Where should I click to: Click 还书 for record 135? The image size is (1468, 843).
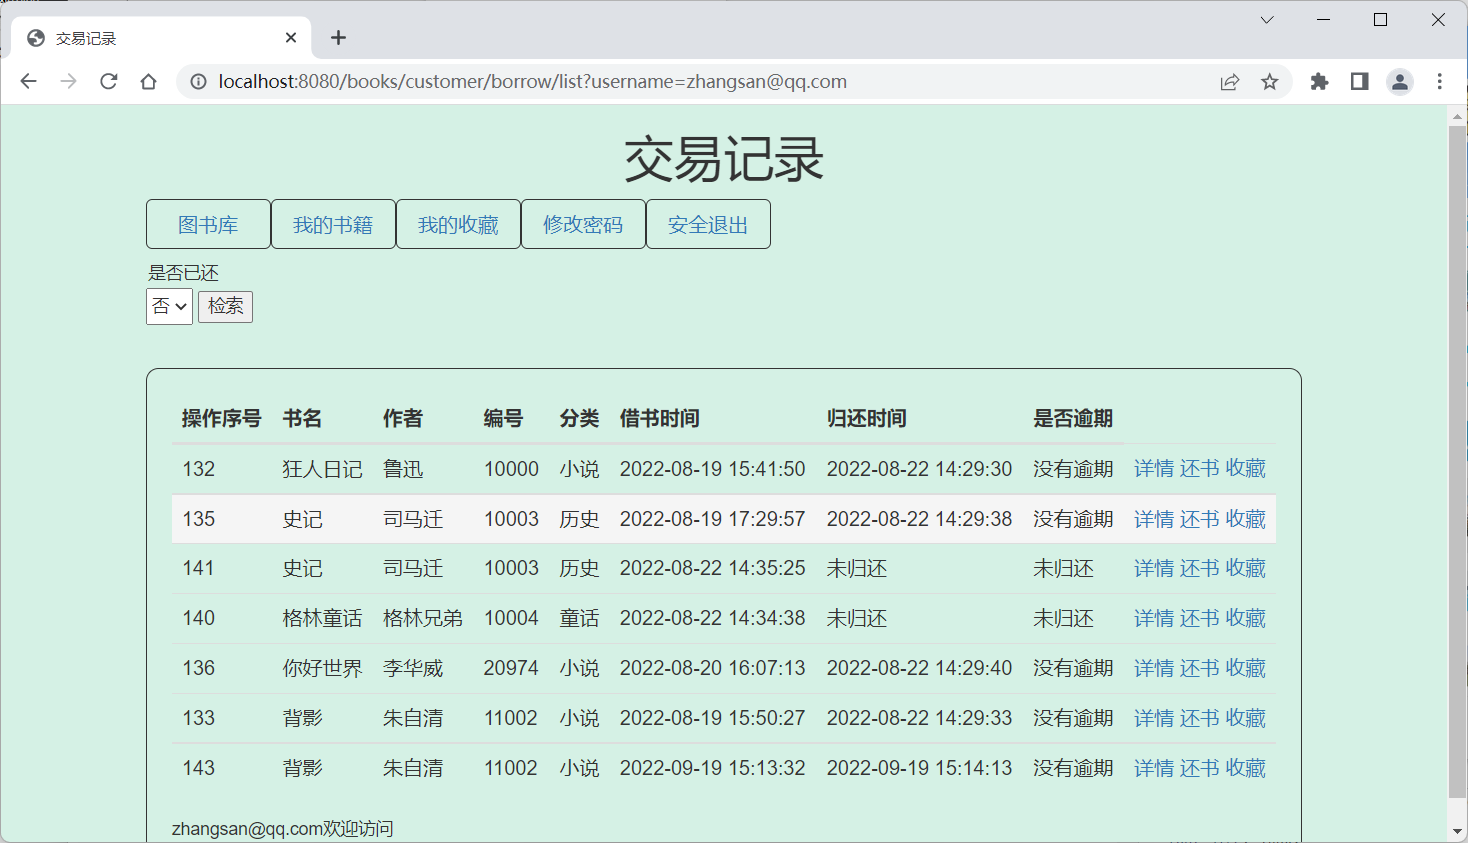(x=1200, y=519)
